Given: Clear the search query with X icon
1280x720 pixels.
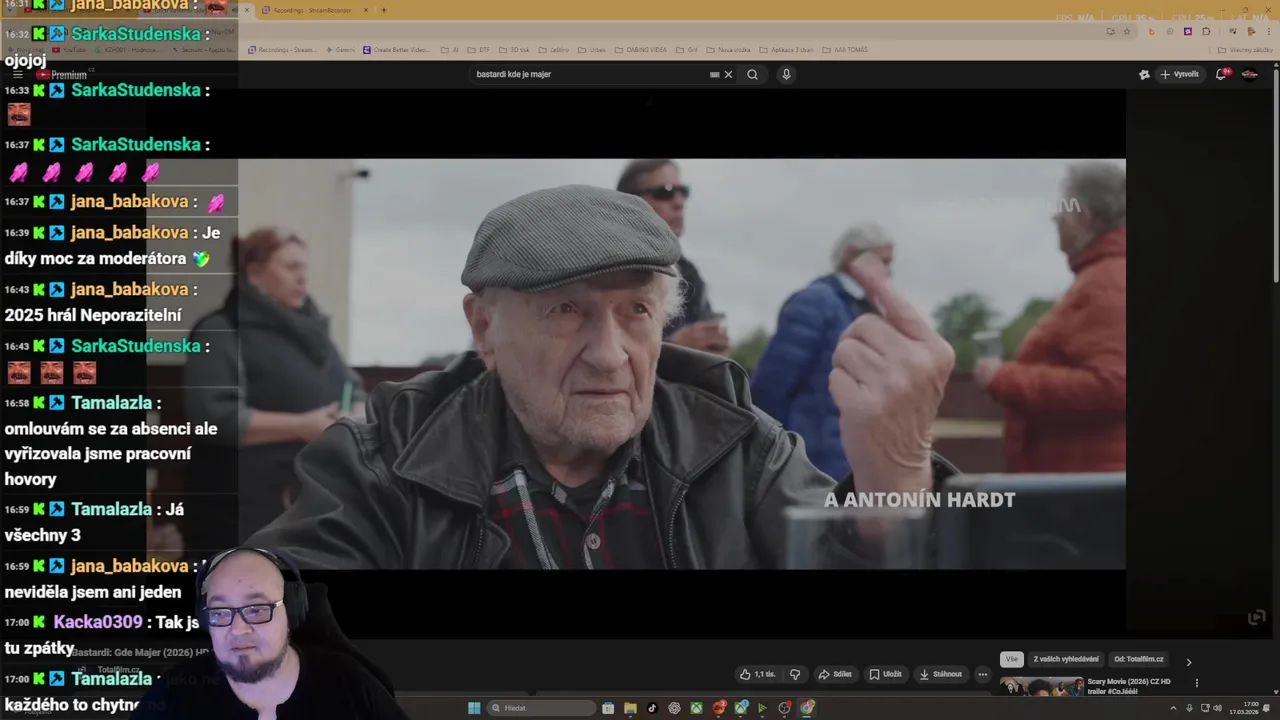Looking at the screenshot, I should [728, 74].
